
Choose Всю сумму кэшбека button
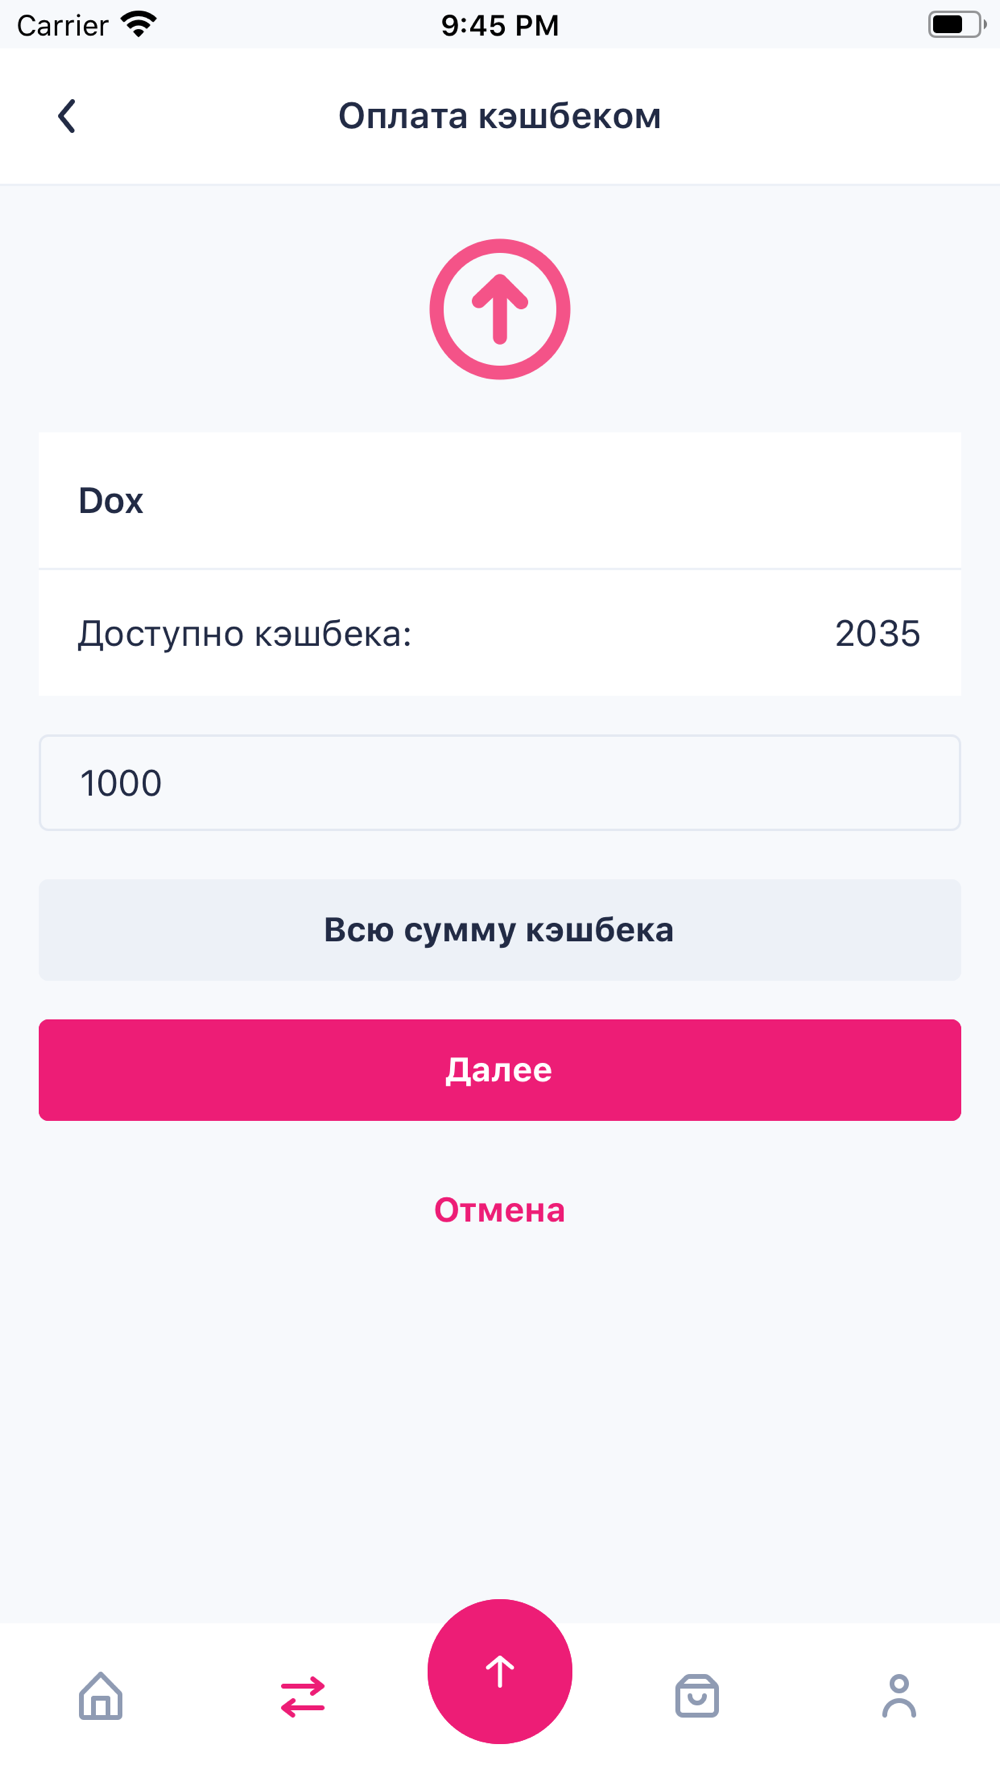click(500, 930)
